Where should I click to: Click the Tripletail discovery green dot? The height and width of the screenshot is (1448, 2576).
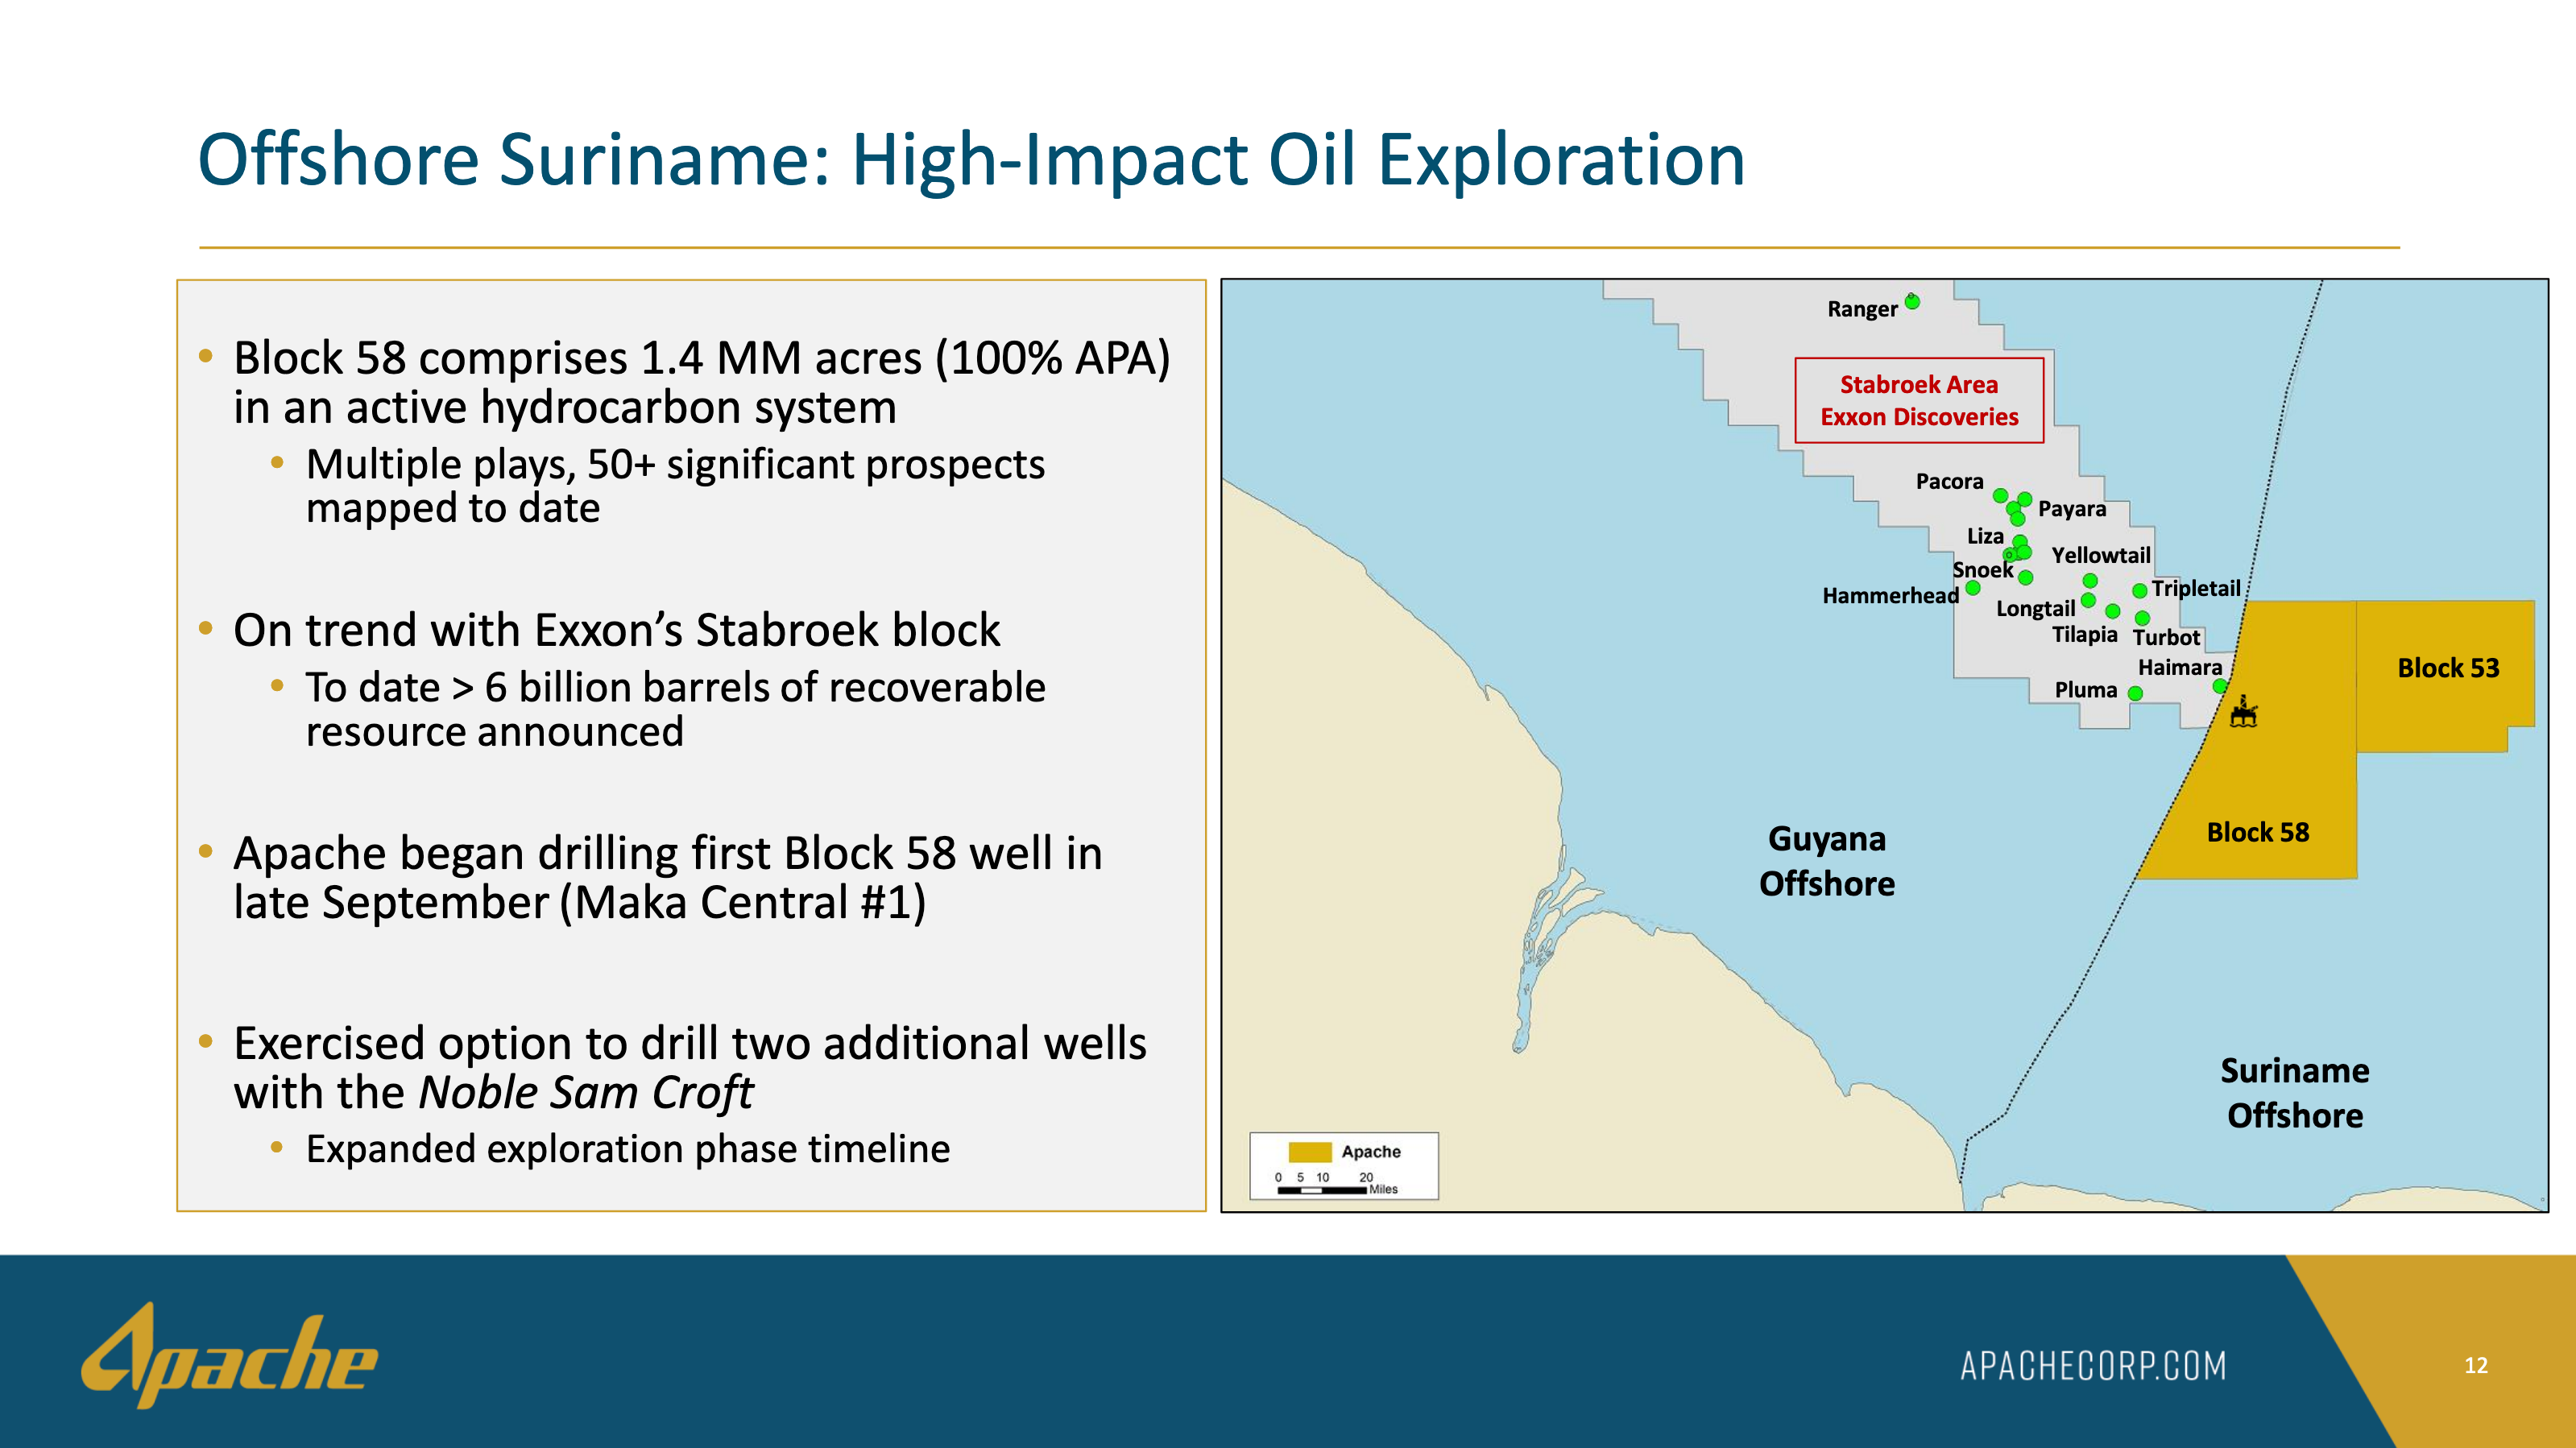coord(2140,591)
